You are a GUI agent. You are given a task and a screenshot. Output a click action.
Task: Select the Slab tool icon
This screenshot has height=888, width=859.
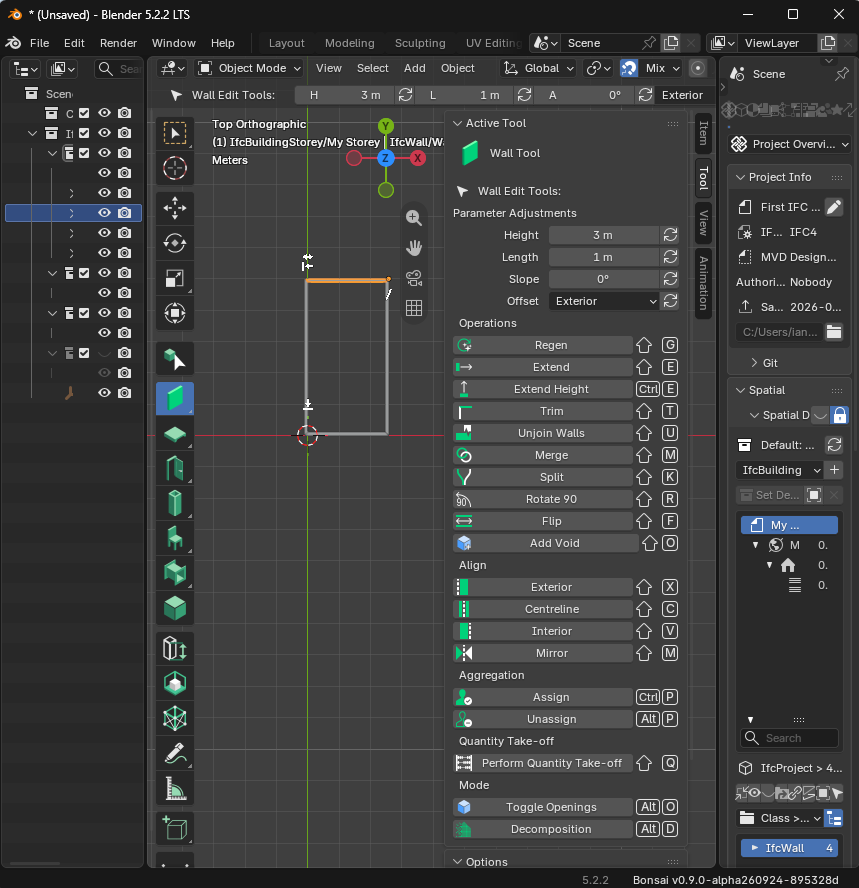tap(175, 434)
